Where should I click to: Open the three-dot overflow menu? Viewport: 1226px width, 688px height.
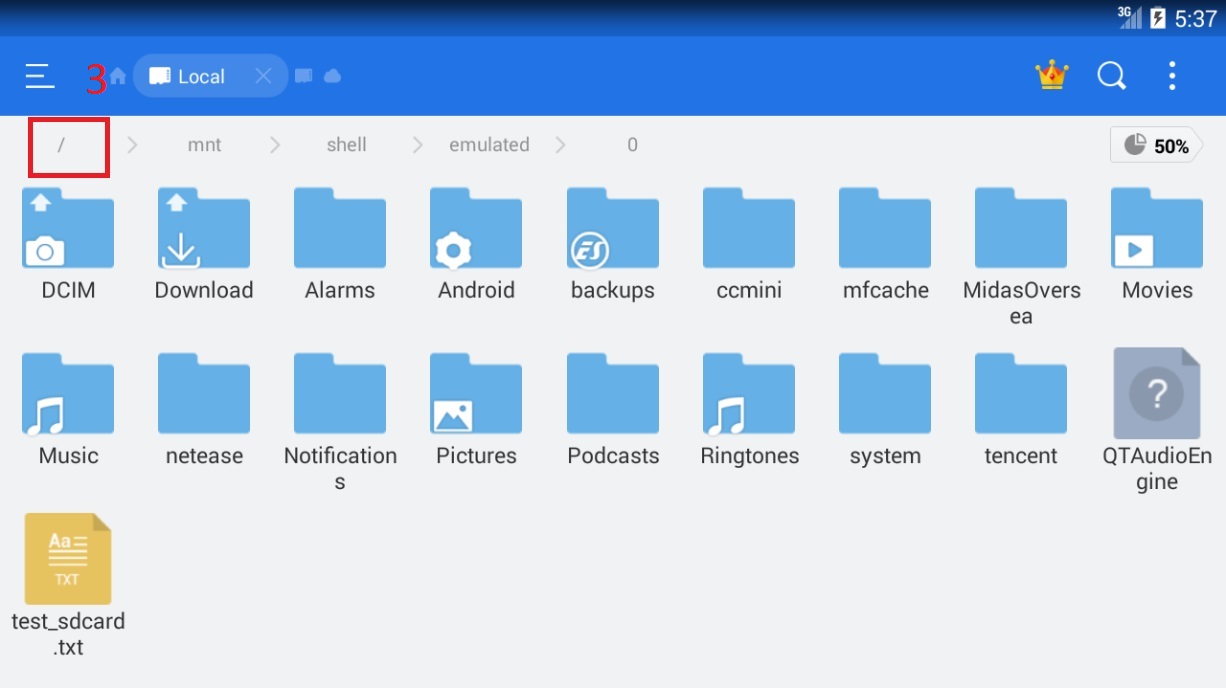1172,76
